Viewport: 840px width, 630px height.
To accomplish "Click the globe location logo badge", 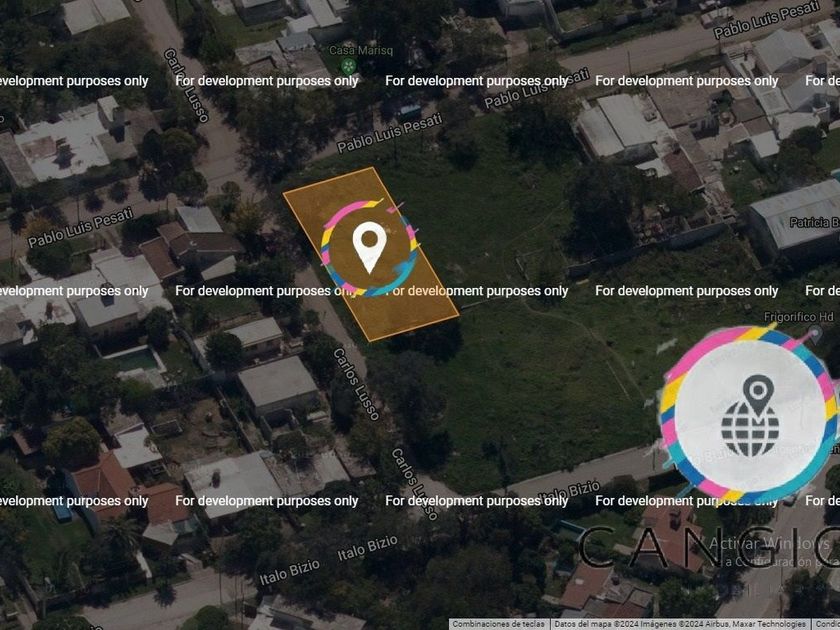I will click(749, 415).
